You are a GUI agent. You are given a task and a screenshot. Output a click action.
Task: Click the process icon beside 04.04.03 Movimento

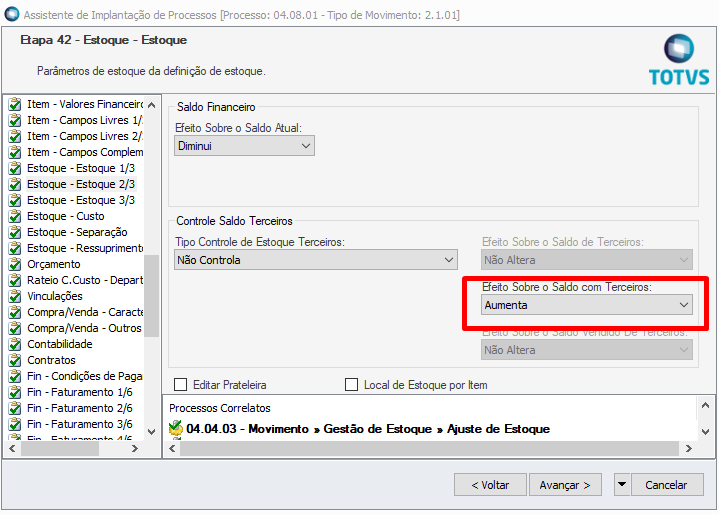point(176,428)
